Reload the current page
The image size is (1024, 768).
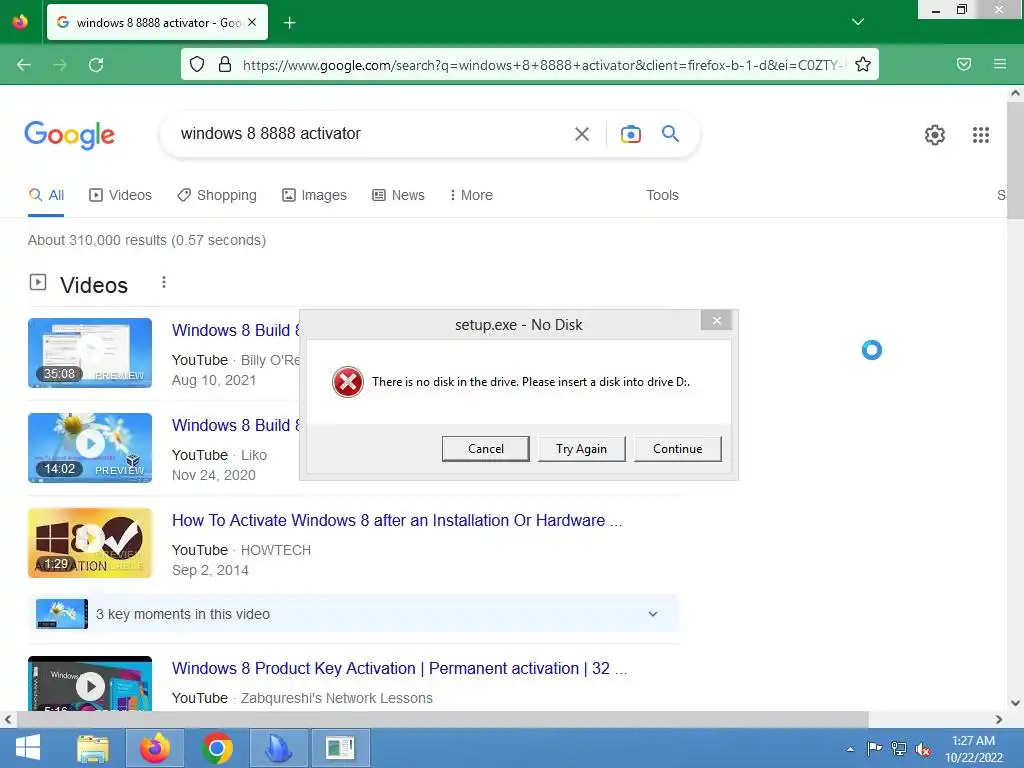coord(96,65)
